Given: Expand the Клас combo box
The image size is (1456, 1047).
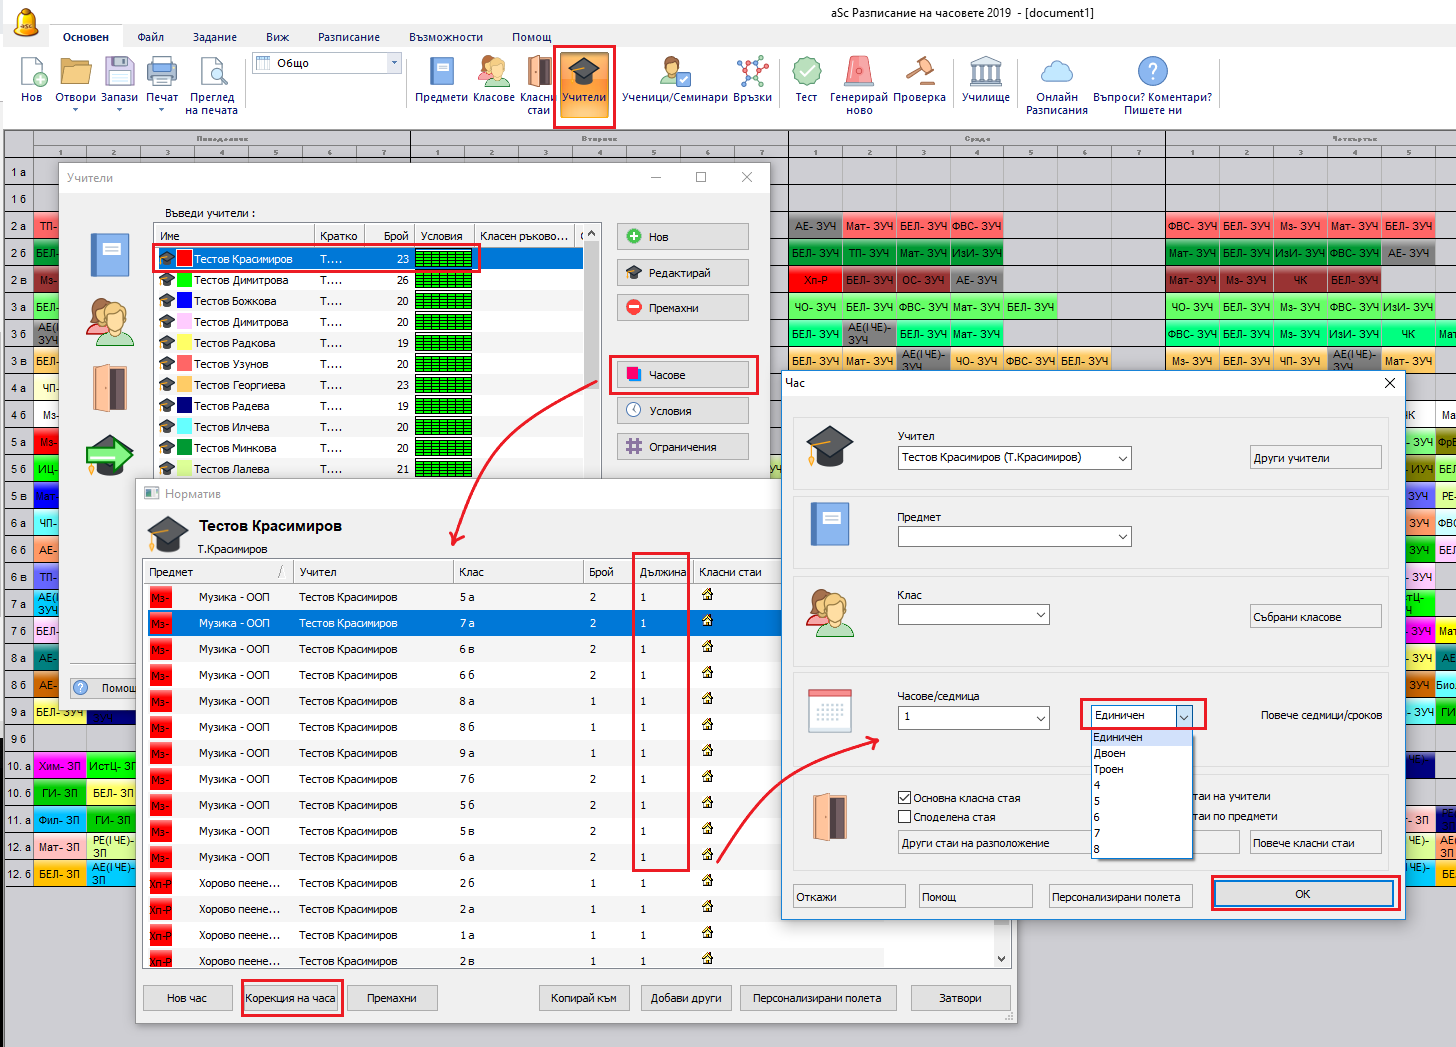Looking at the screenshot, I should (1040, 615).
